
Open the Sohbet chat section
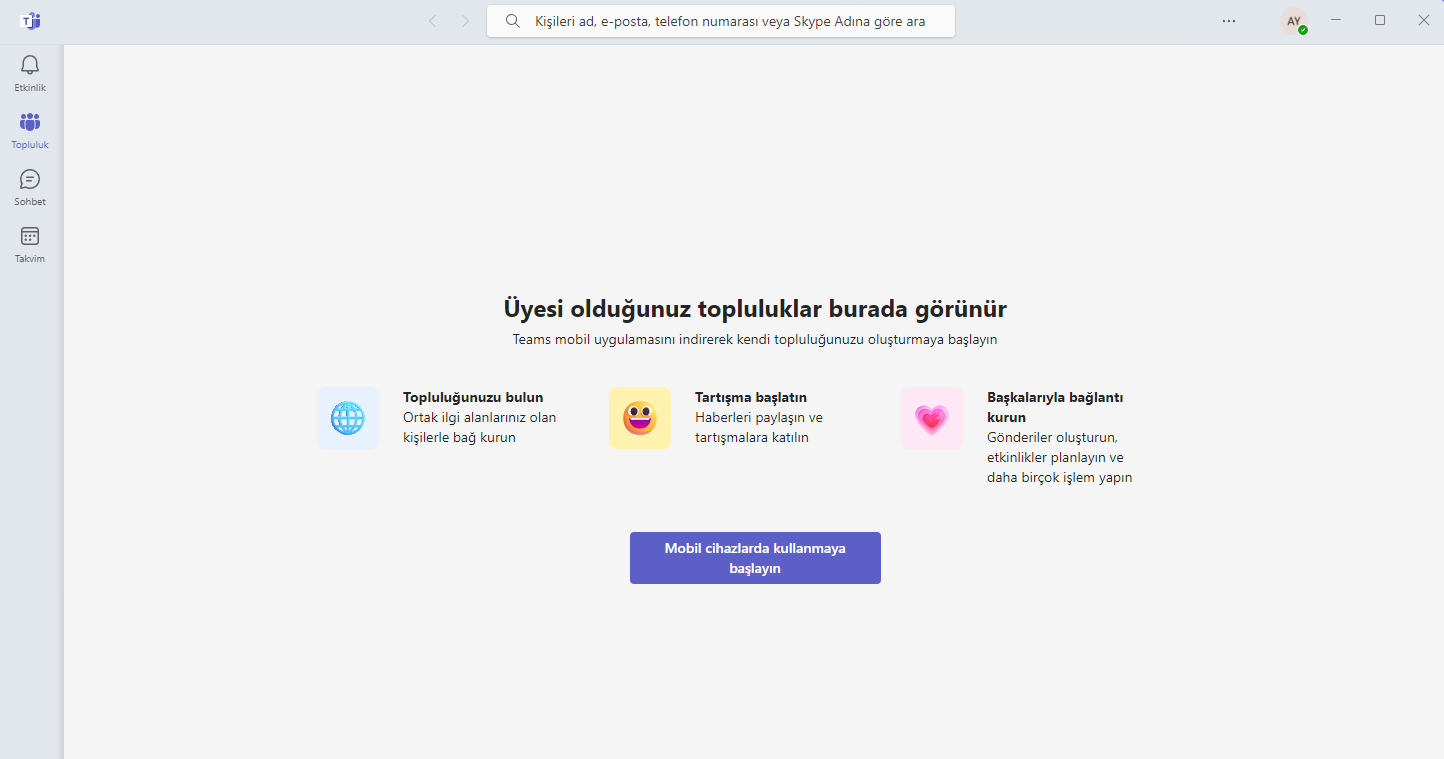pyautogui.click(x=29, y=187)
